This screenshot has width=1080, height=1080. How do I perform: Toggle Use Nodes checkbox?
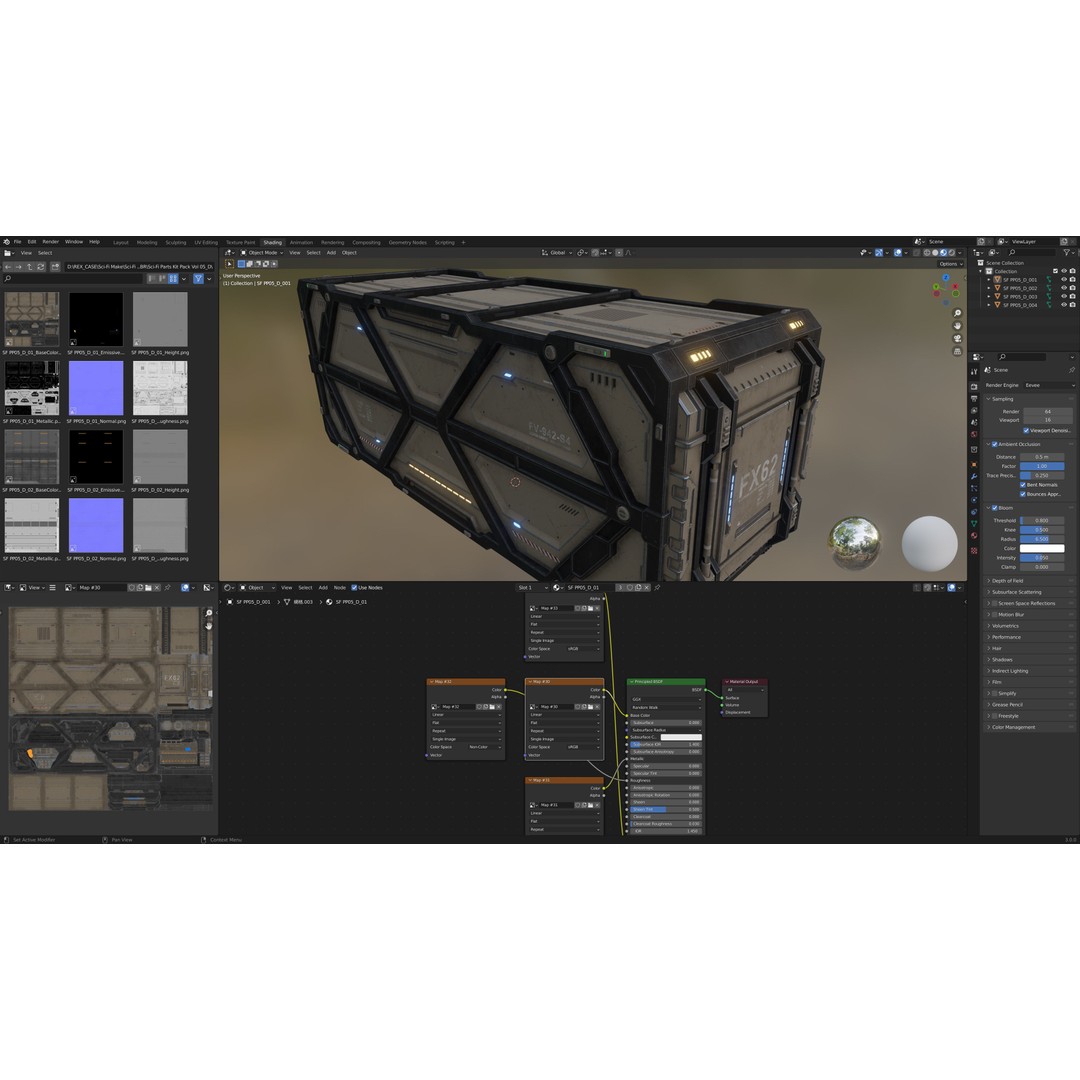click(354, 588)
